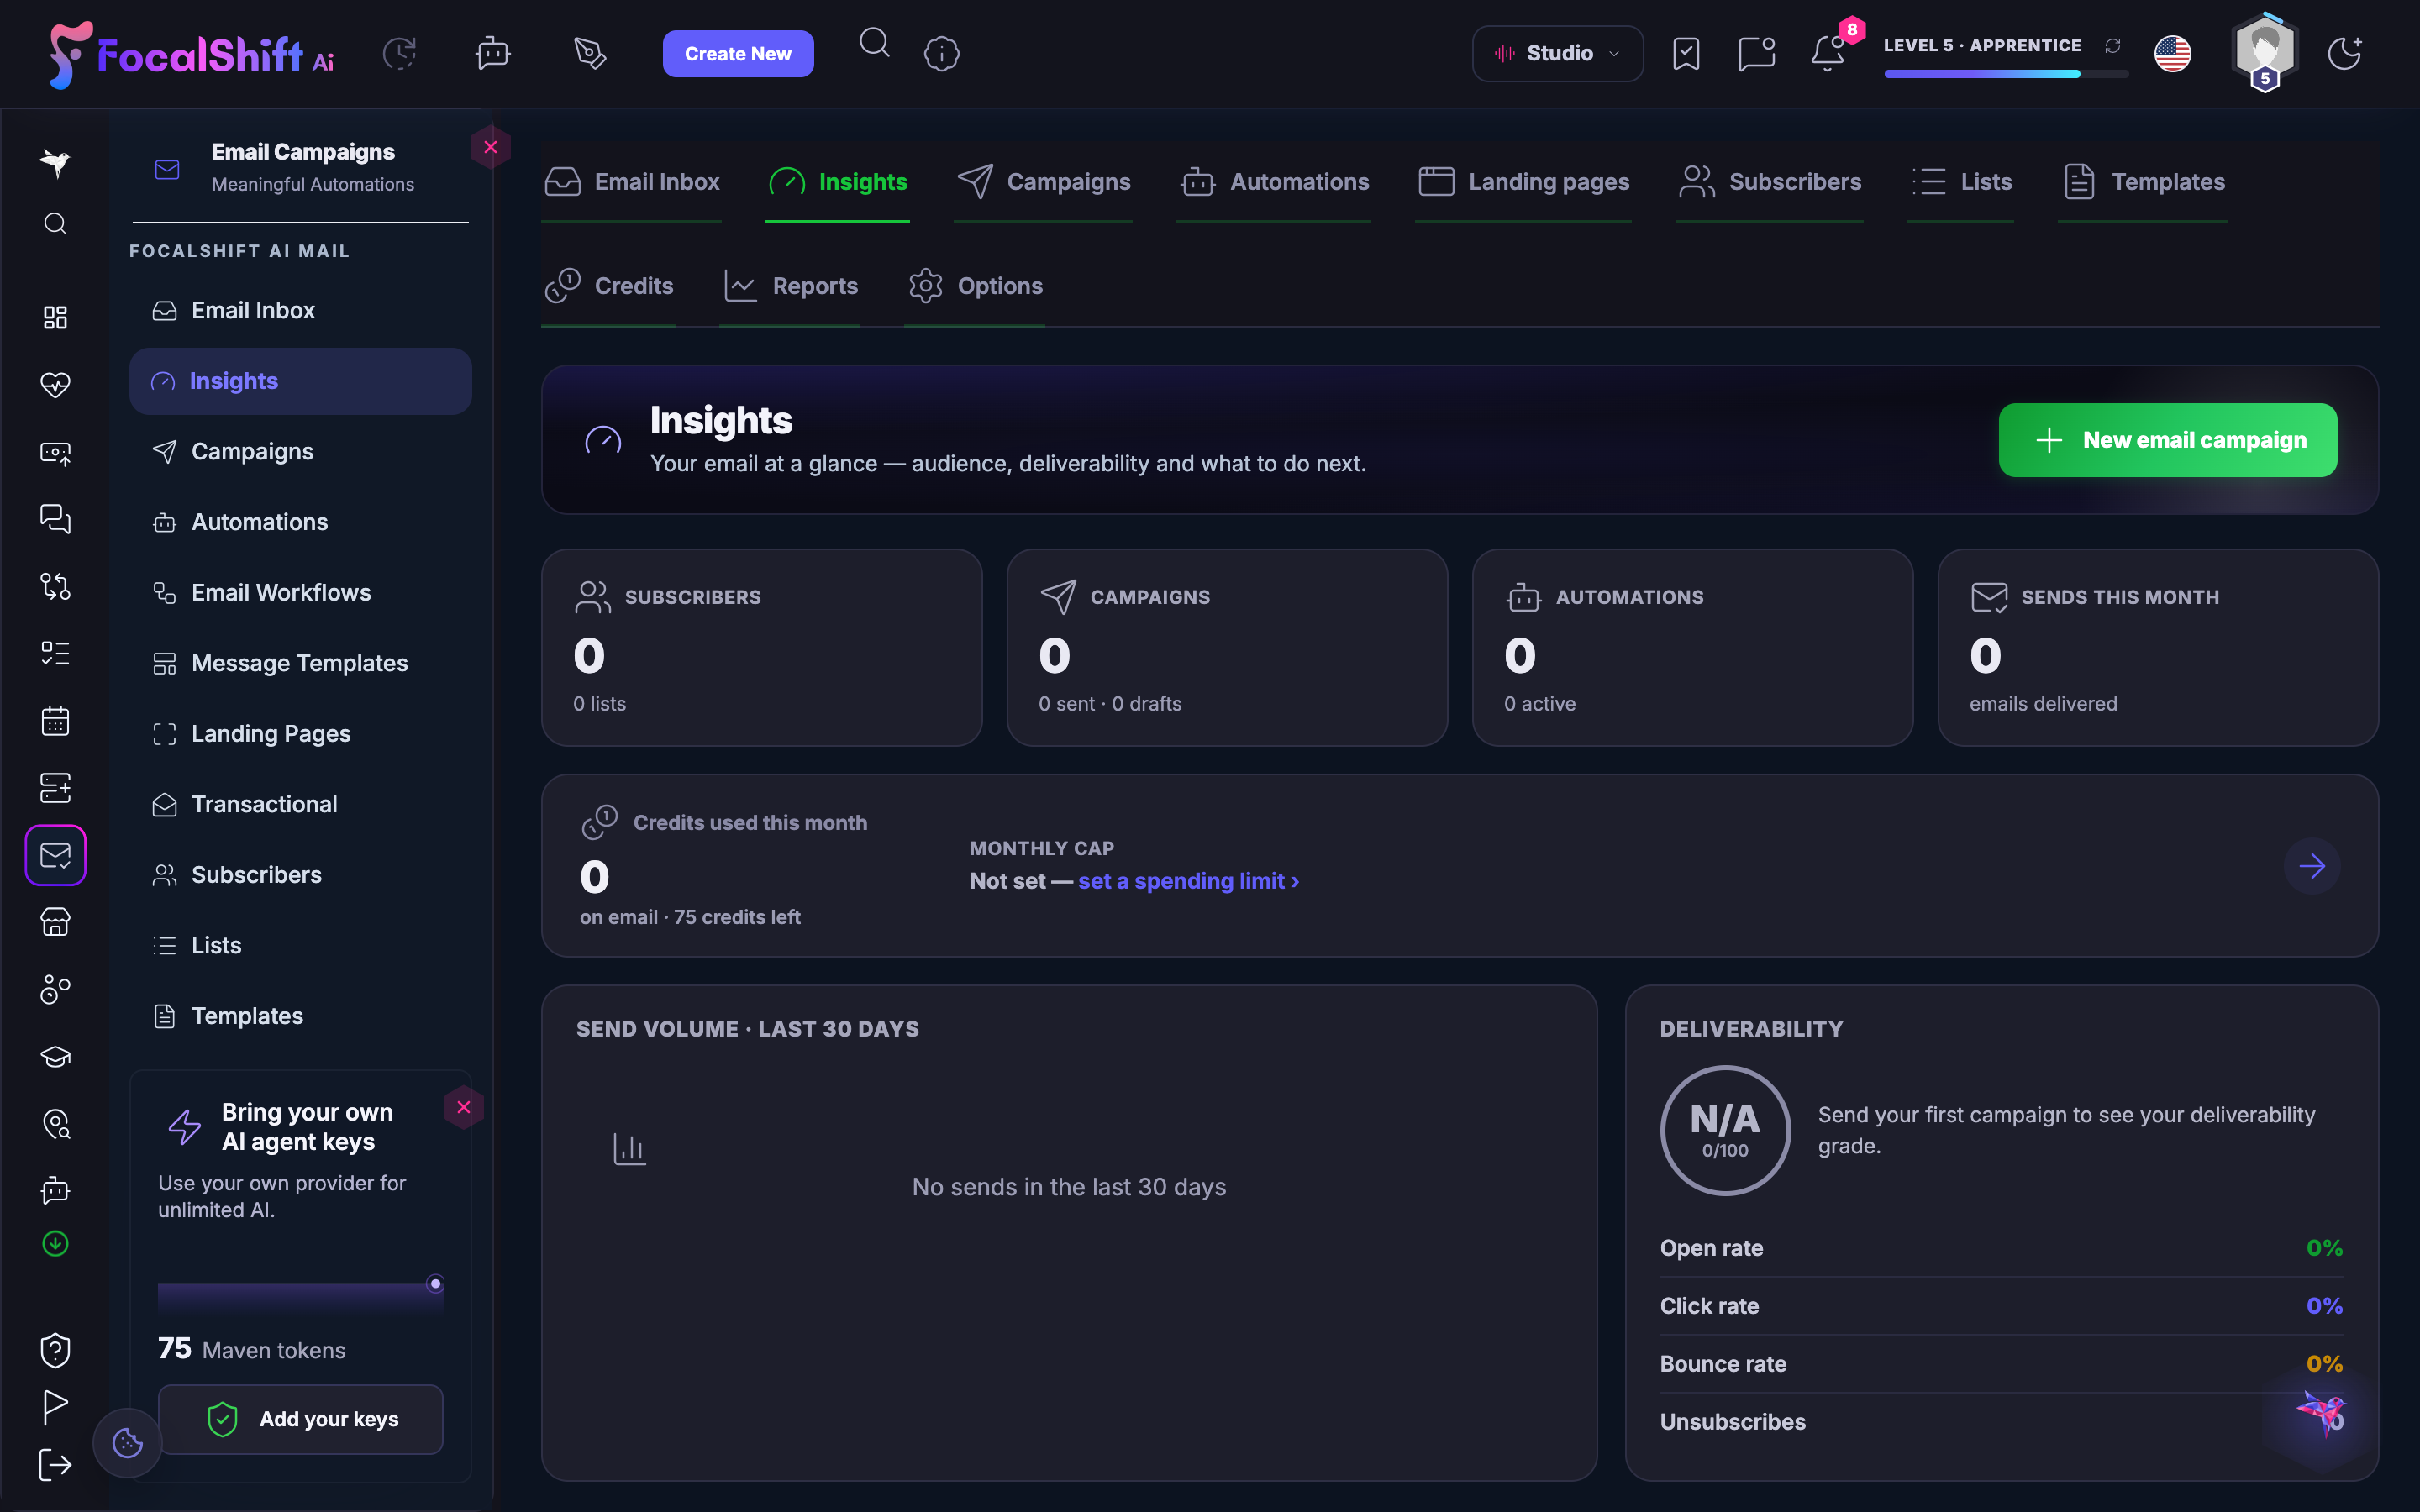
Task: Open the dashboard grid icon in left rail
Action: point(55,317)
